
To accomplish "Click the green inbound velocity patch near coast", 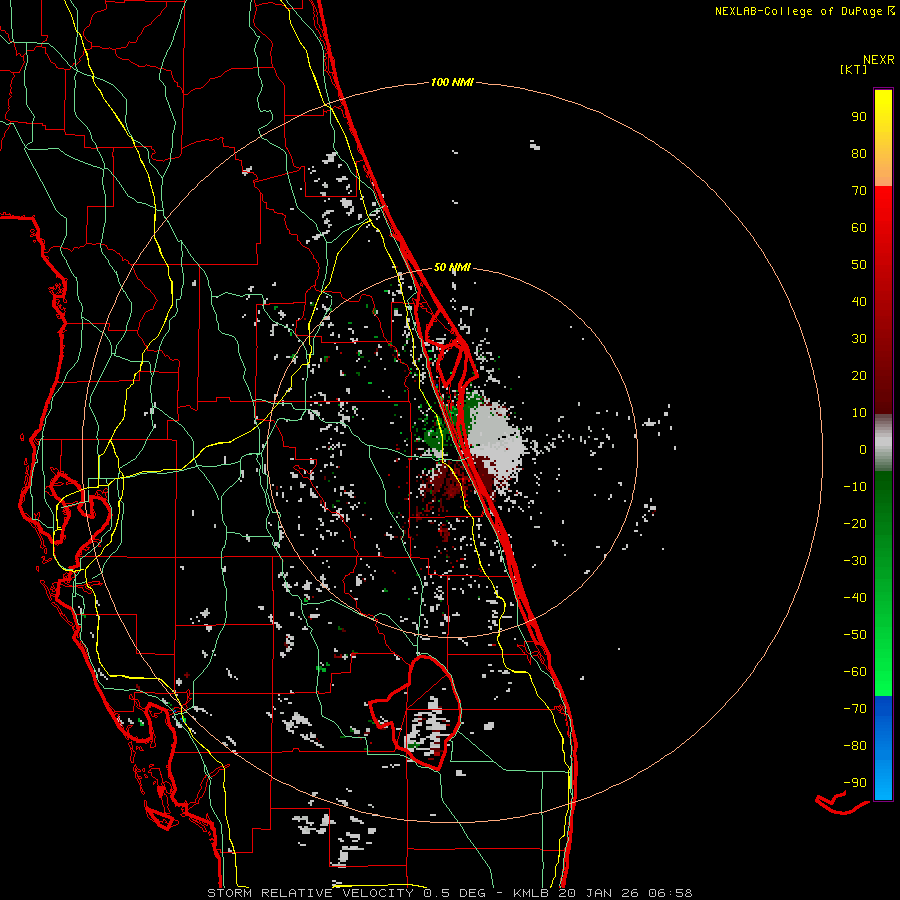I will pyautogui.click(x=435, y=438).
